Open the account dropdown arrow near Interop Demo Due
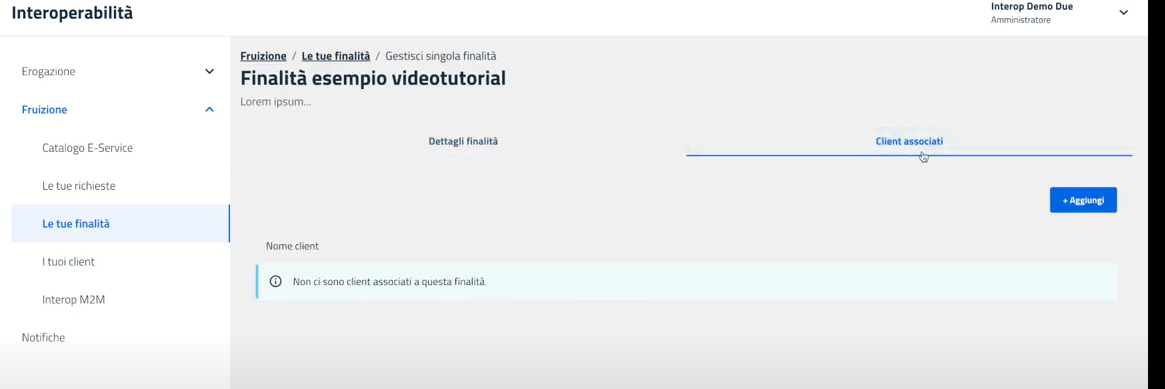 [x=1123, y=13]
